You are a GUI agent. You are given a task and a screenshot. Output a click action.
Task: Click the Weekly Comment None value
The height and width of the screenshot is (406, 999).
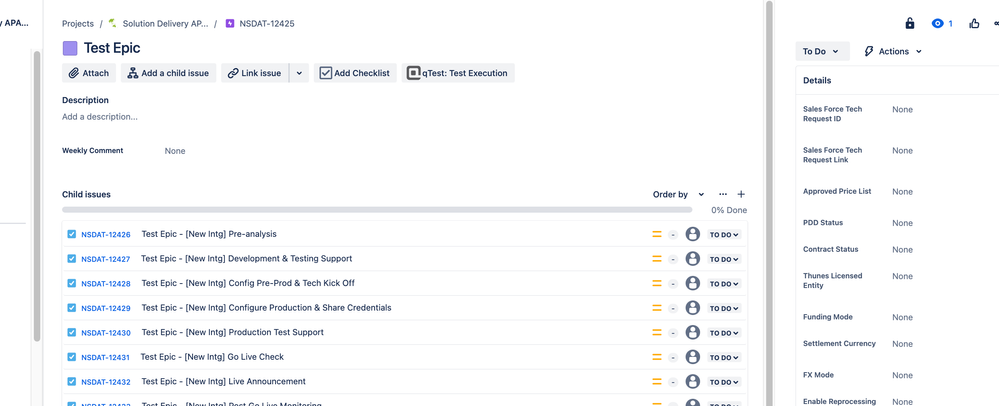click(175, 151)
